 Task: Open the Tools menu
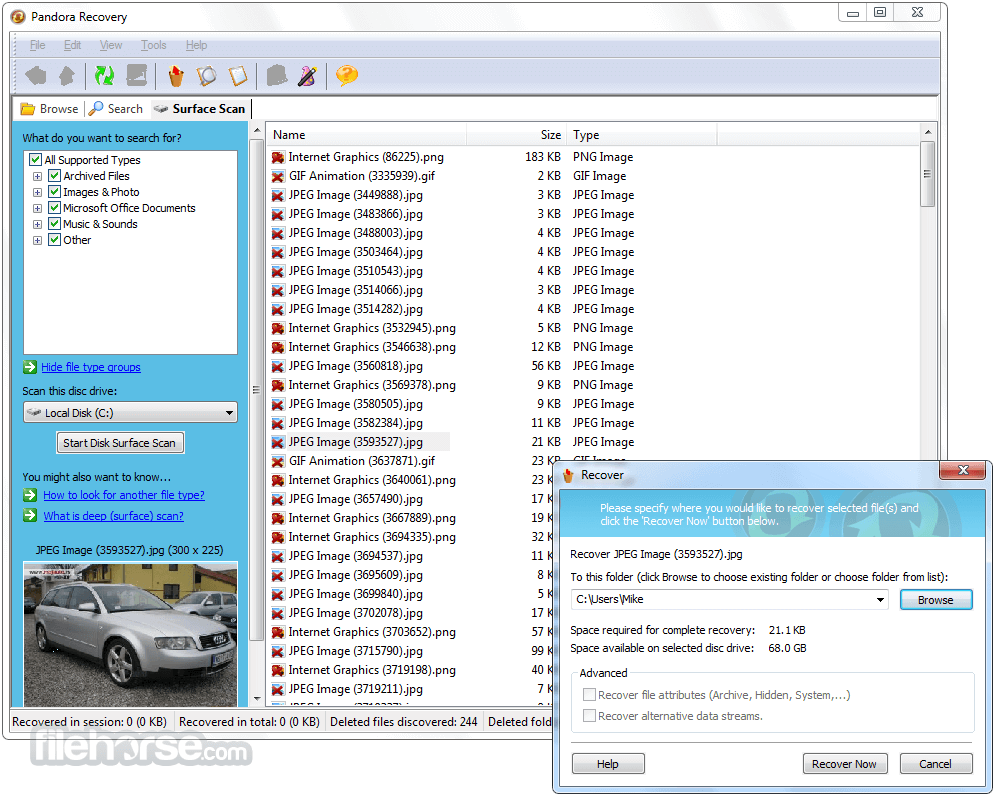coord(154,45)
